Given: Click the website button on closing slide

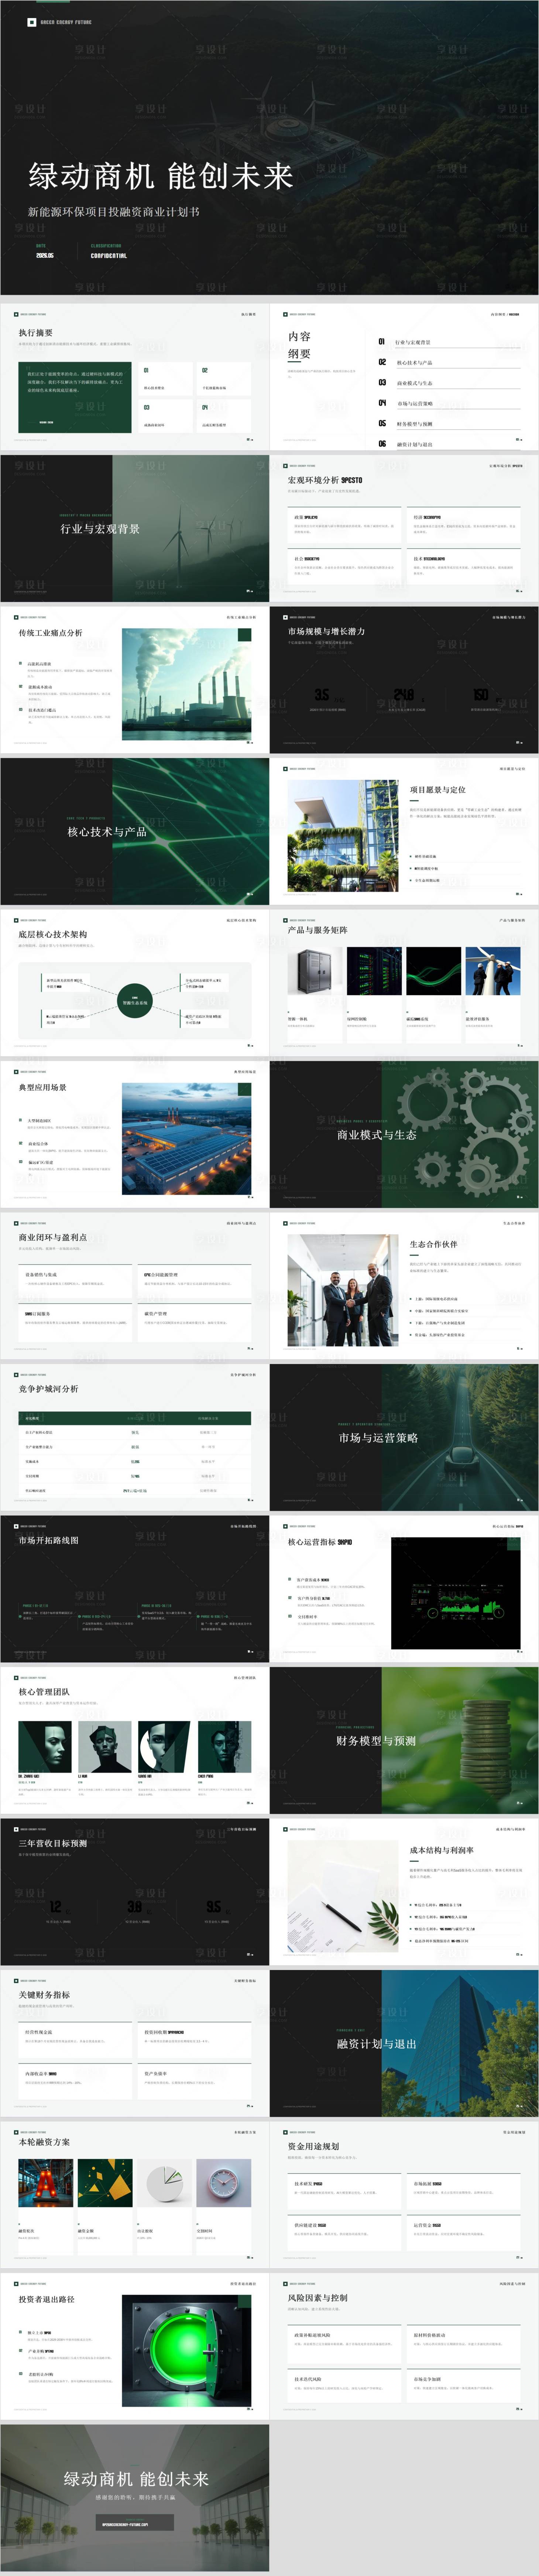Looking at the screenshot, I should click(136, 2523).
